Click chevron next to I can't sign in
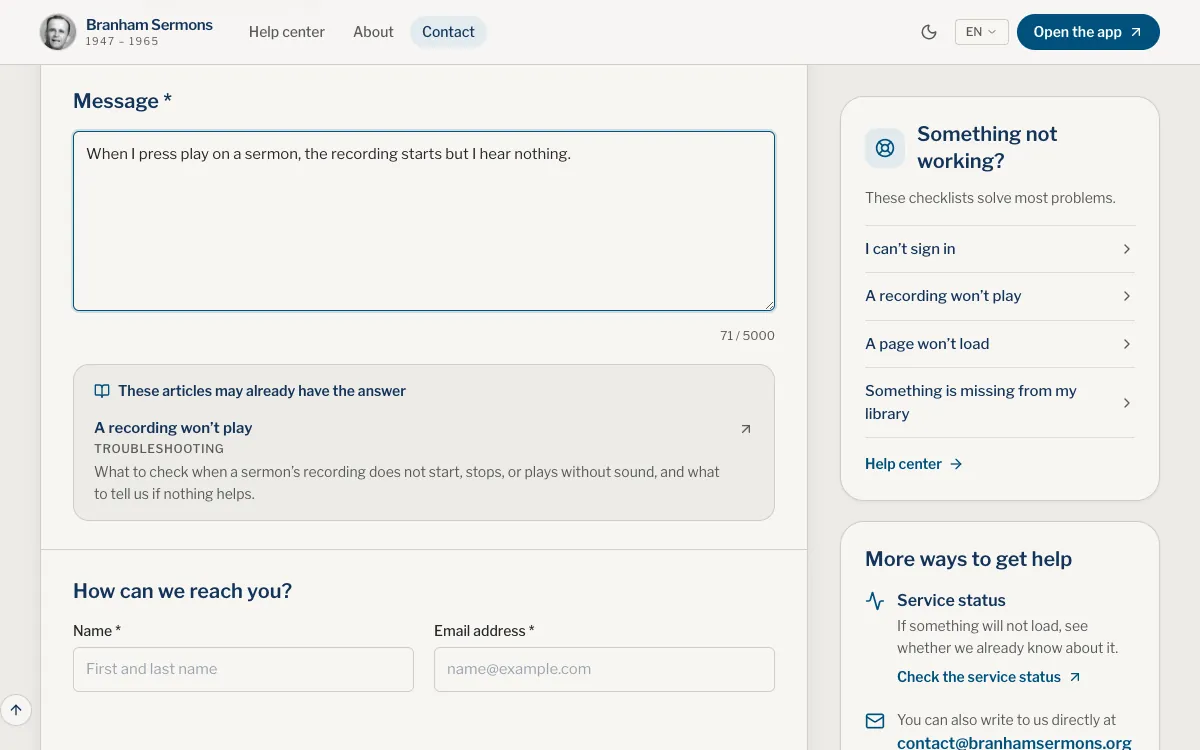 [x=1127, y=249]
